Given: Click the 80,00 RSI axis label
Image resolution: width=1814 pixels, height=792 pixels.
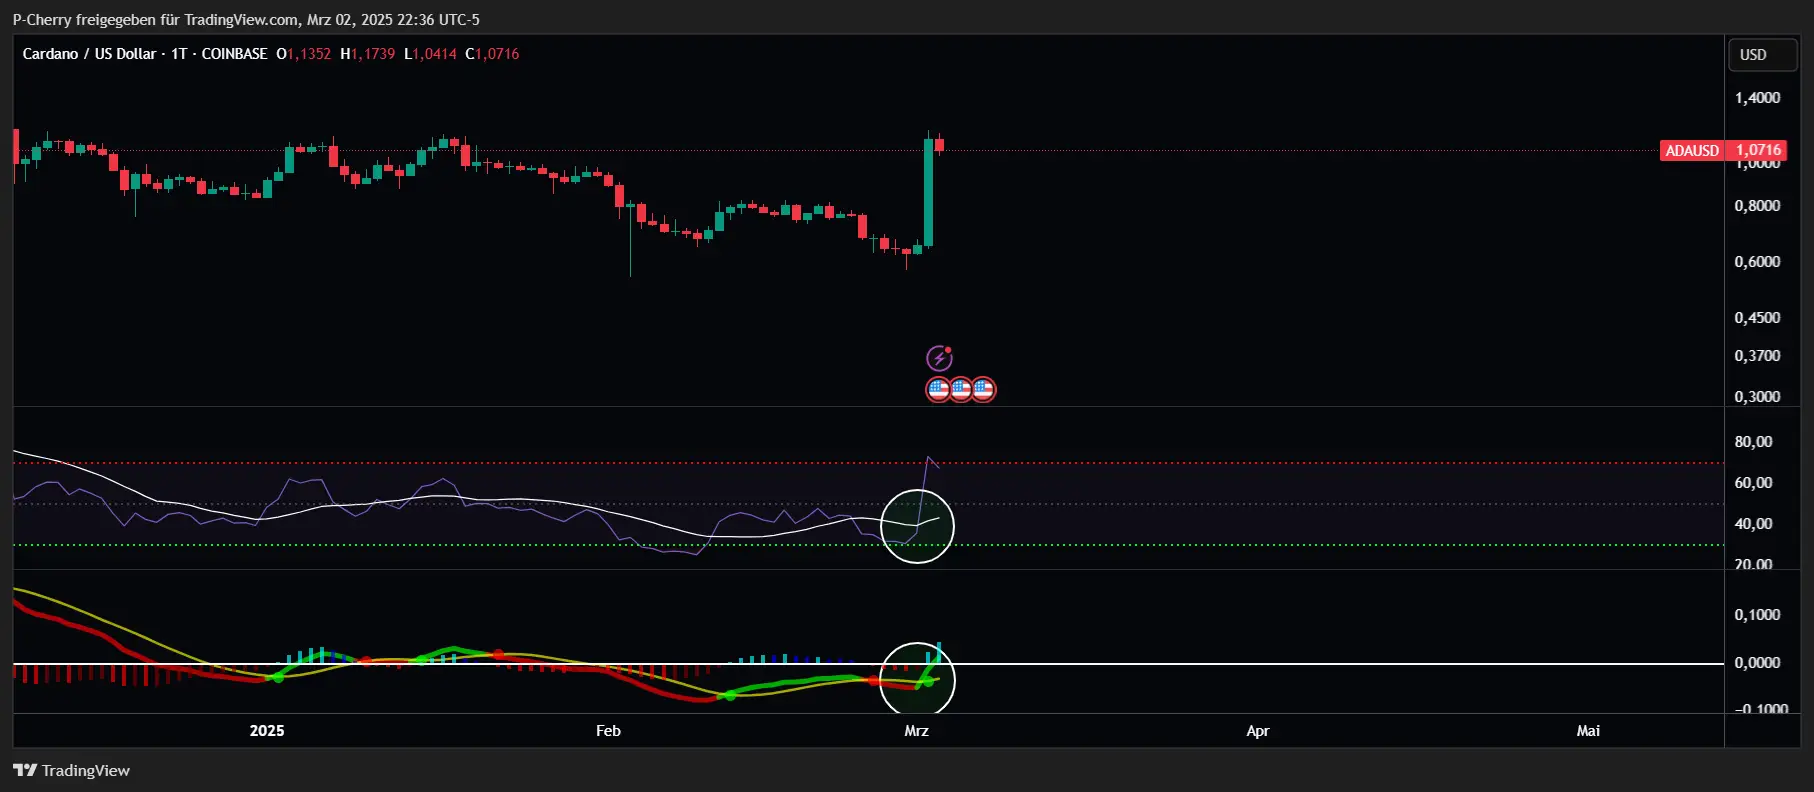Looking at the screenshot, I should pos(1753,442).
